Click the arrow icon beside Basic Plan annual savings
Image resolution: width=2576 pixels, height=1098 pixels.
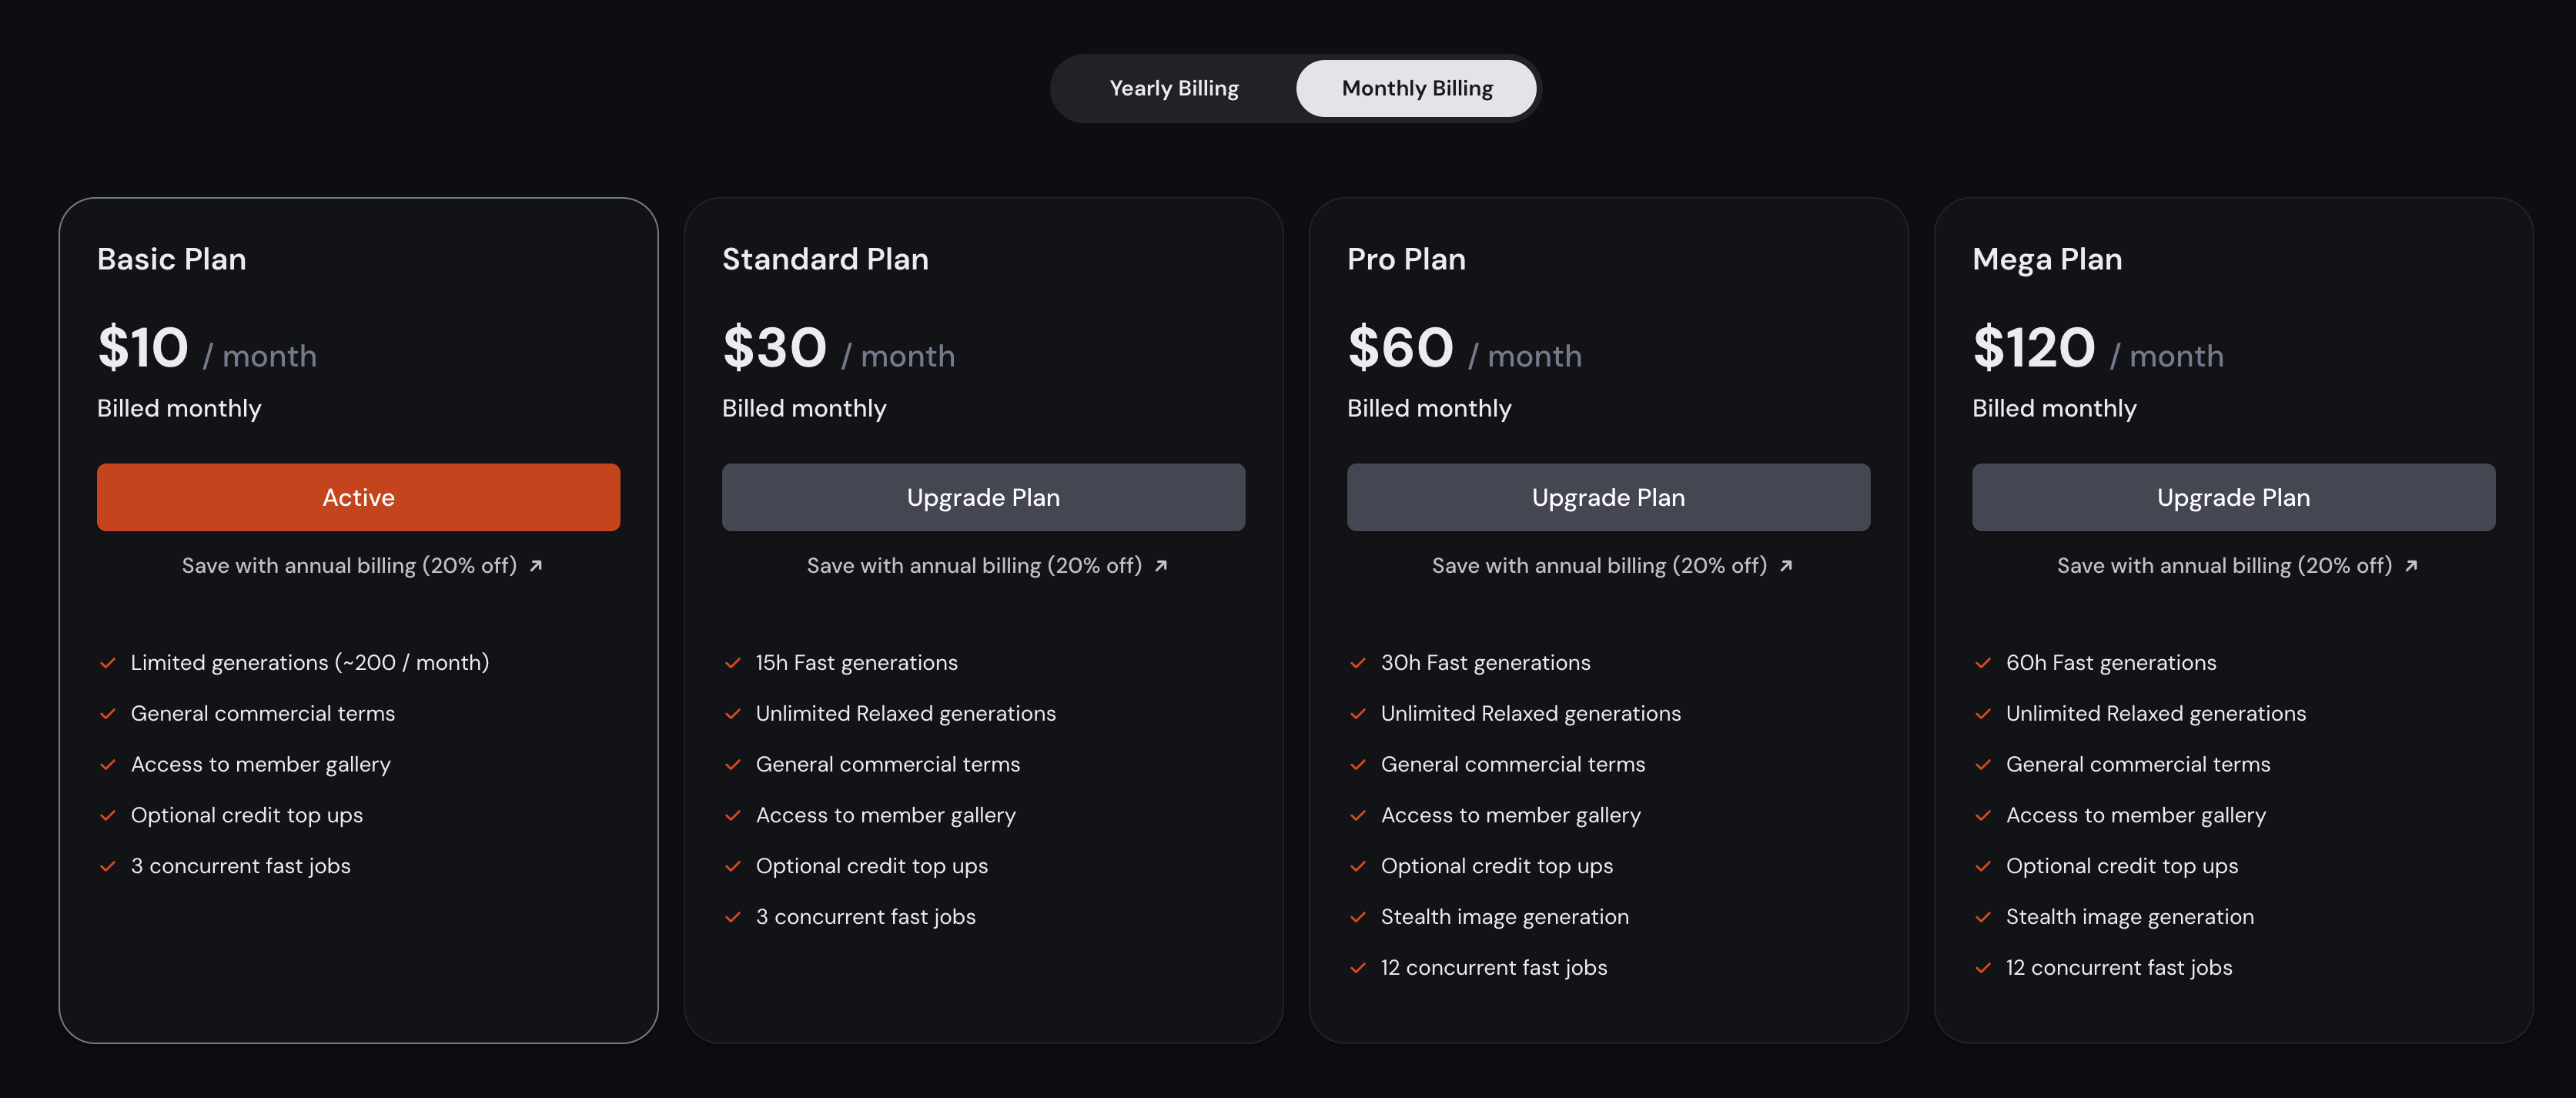[536, 566]
